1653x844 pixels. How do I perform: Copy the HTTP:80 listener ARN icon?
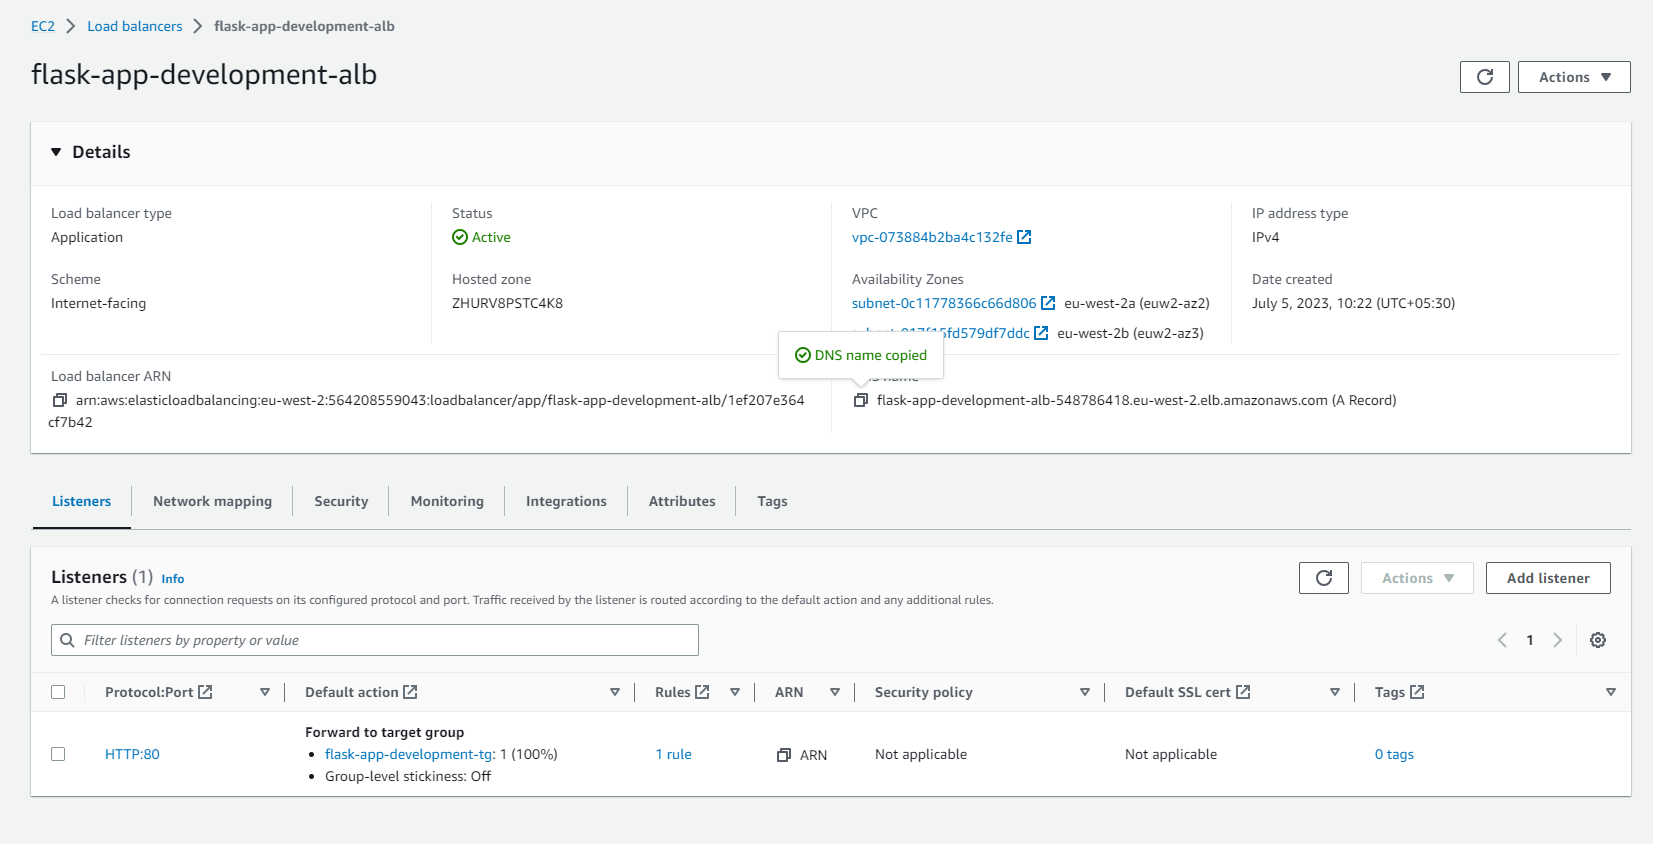tap(784, 755)
